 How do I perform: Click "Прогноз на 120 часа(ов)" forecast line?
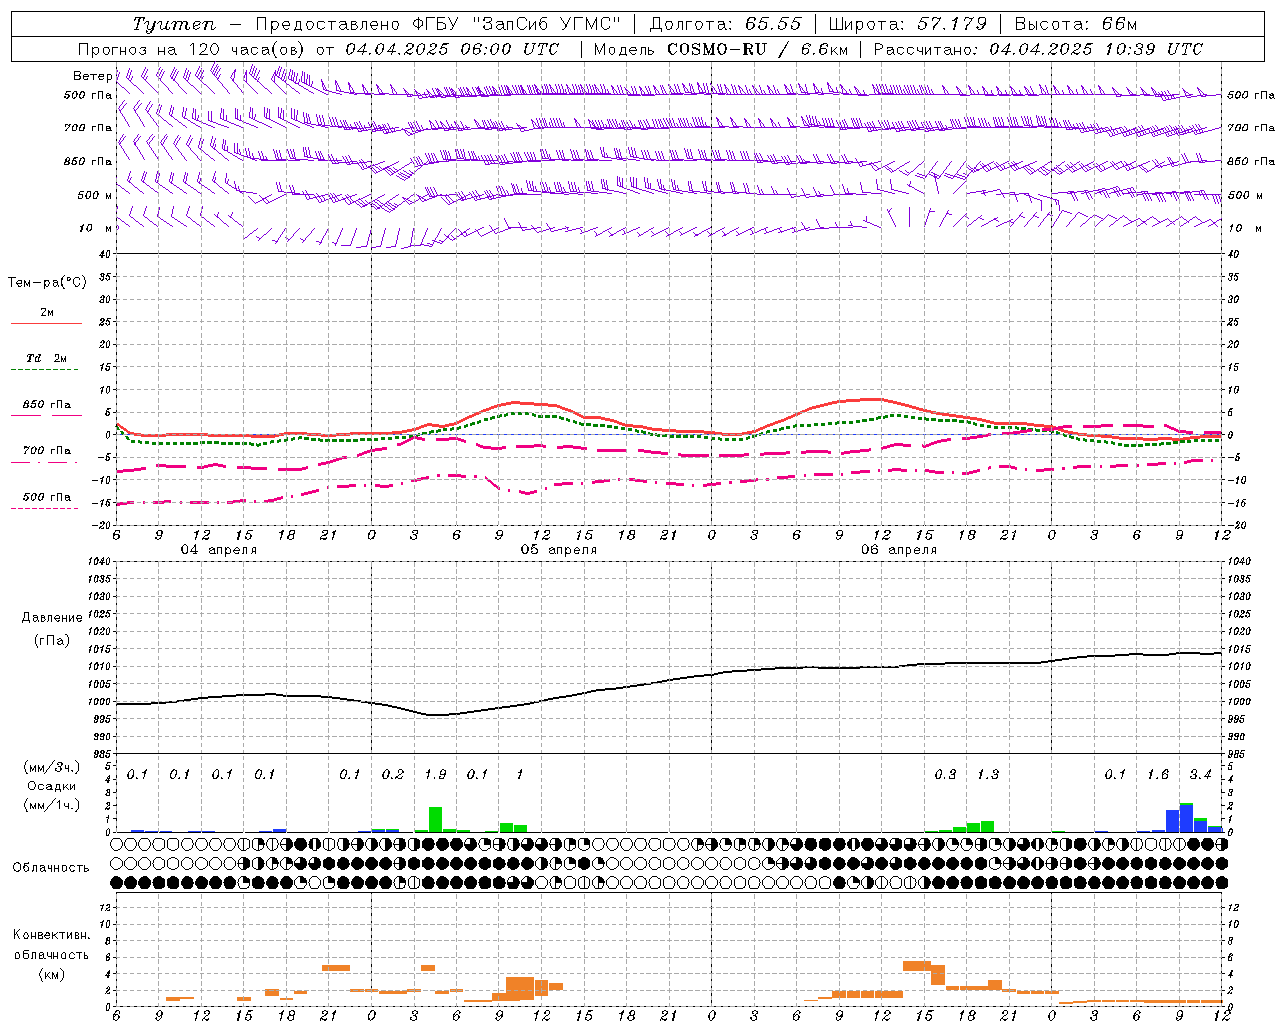tap(192, 49)
